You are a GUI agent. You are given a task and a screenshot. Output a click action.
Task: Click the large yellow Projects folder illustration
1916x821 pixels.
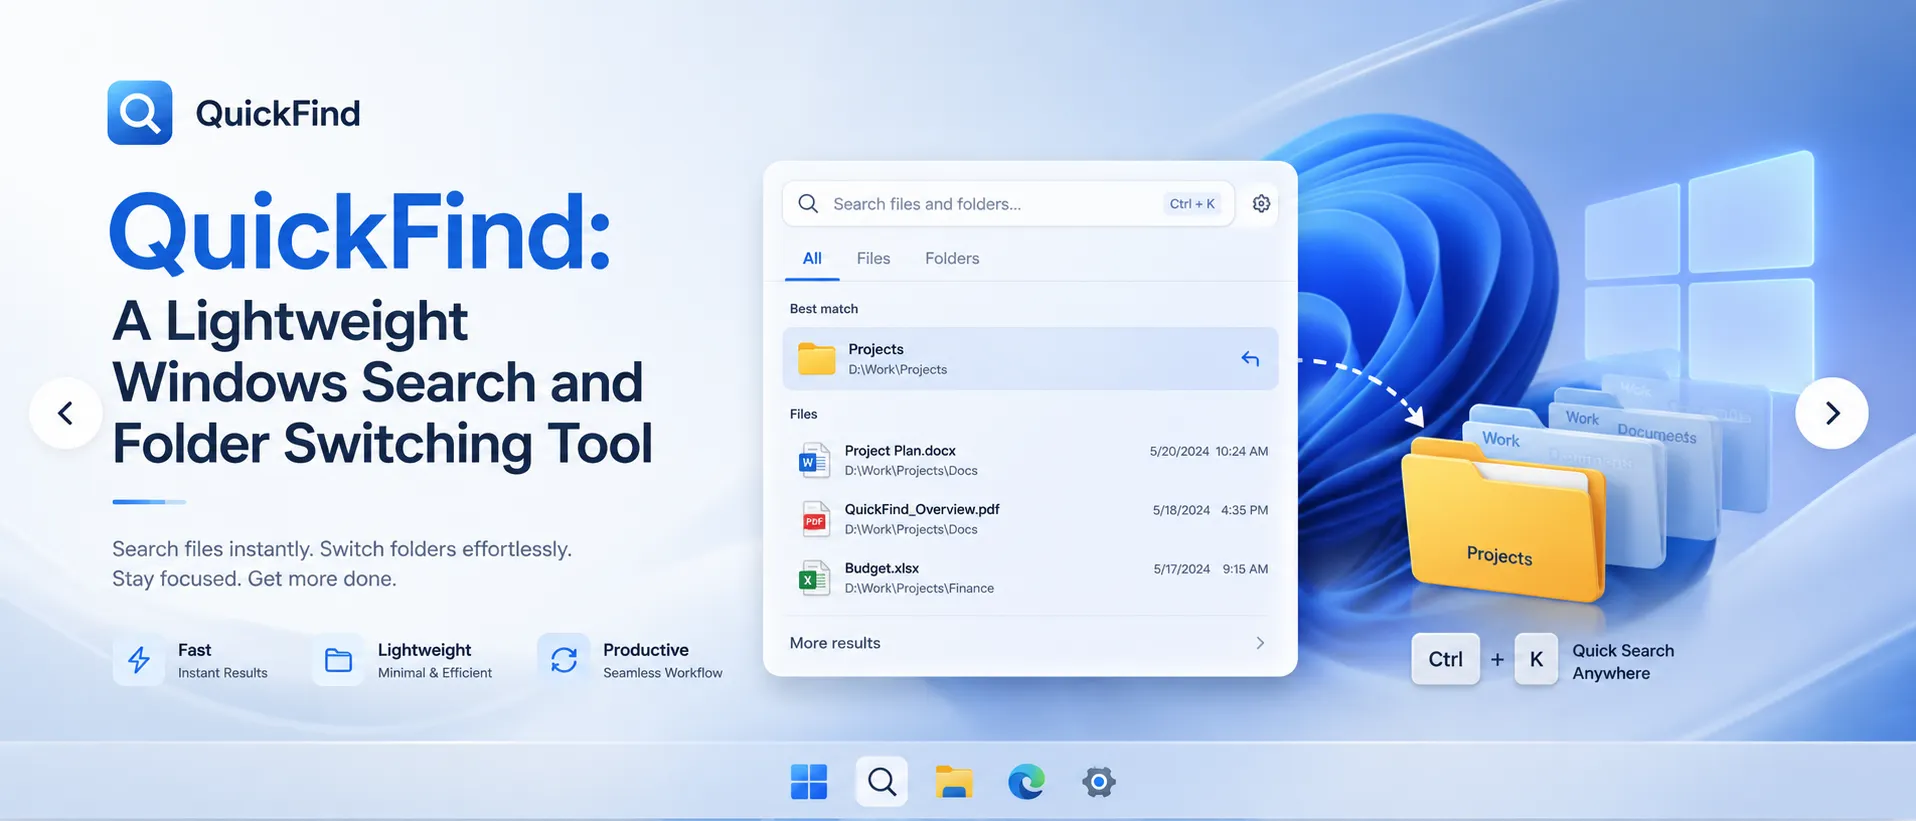tap(1503, 522)
